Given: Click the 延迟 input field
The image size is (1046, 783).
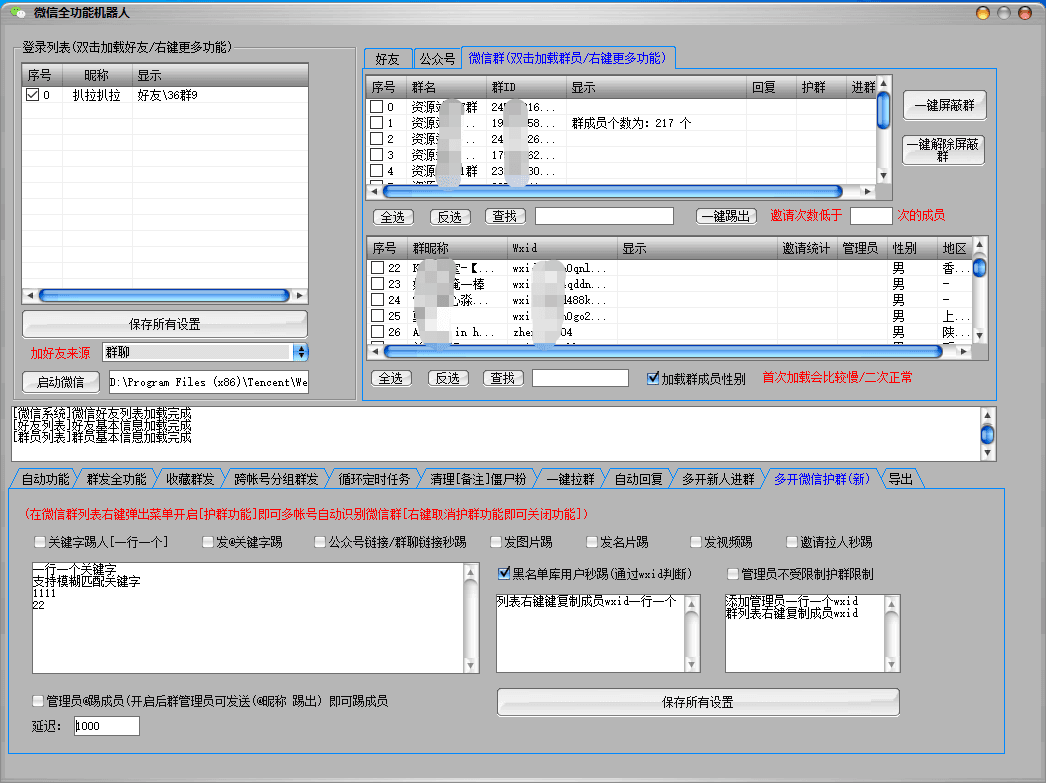Looking at the screenshot, I should click(106, 726).
